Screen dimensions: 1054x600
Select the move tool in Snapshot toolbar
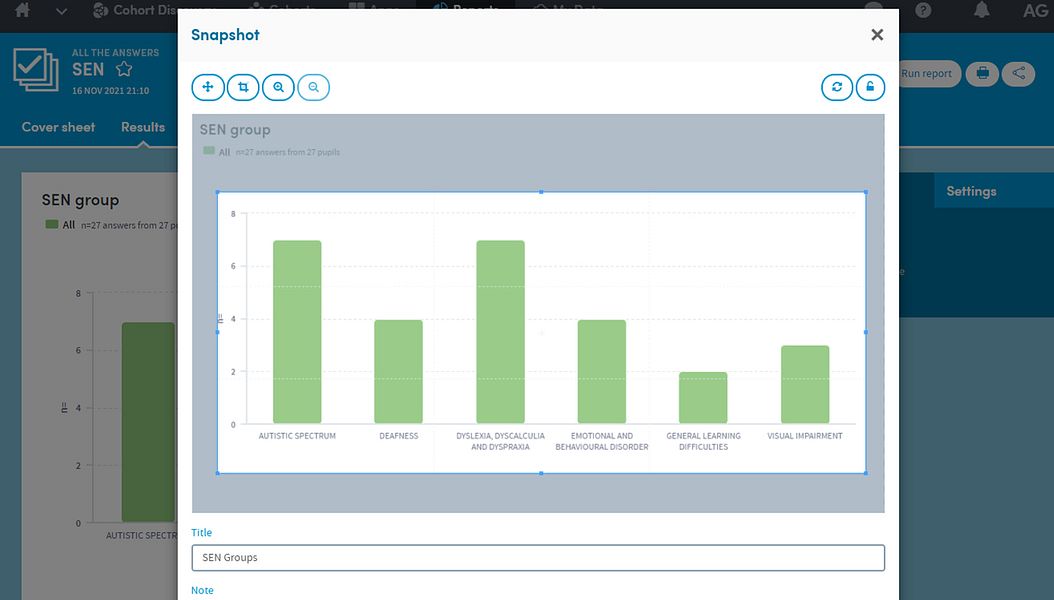click(x=208, y=87)
